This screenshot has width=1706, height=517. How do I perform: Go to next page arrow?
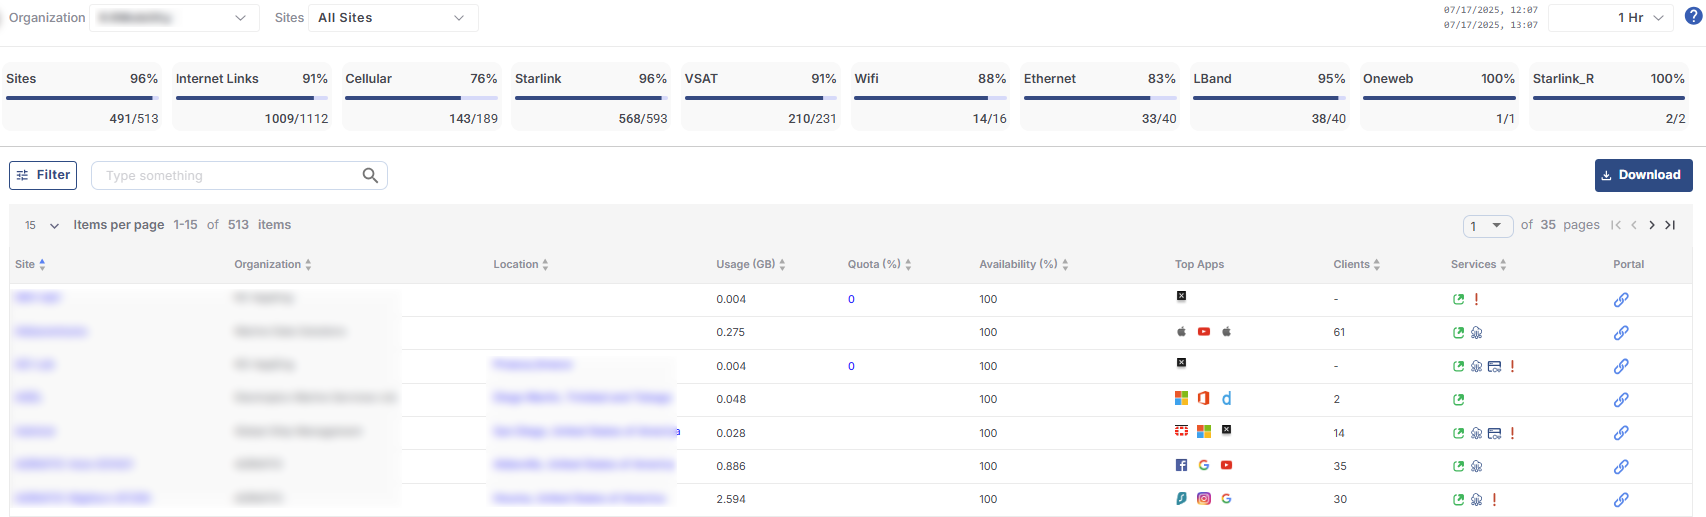coord(1652,225)
